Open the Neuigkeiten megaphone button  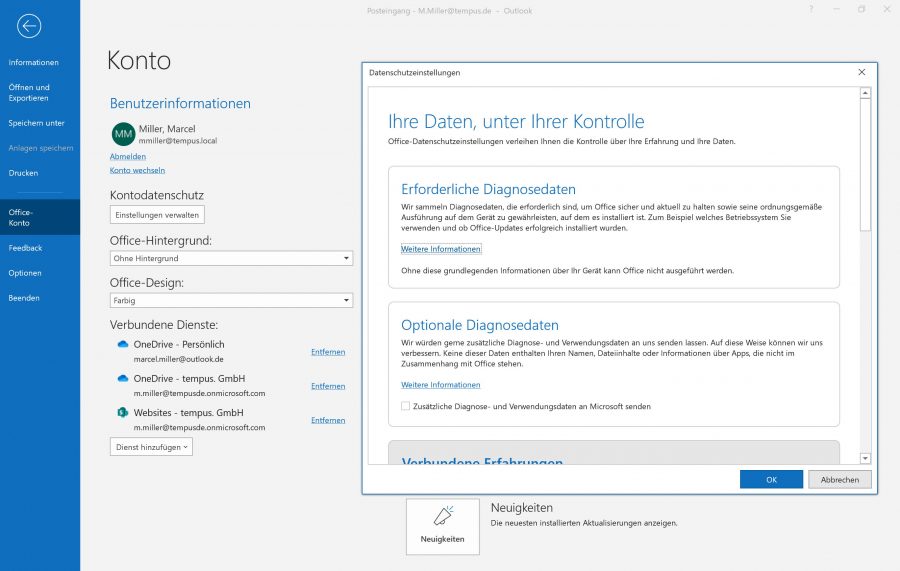(443, 526)
